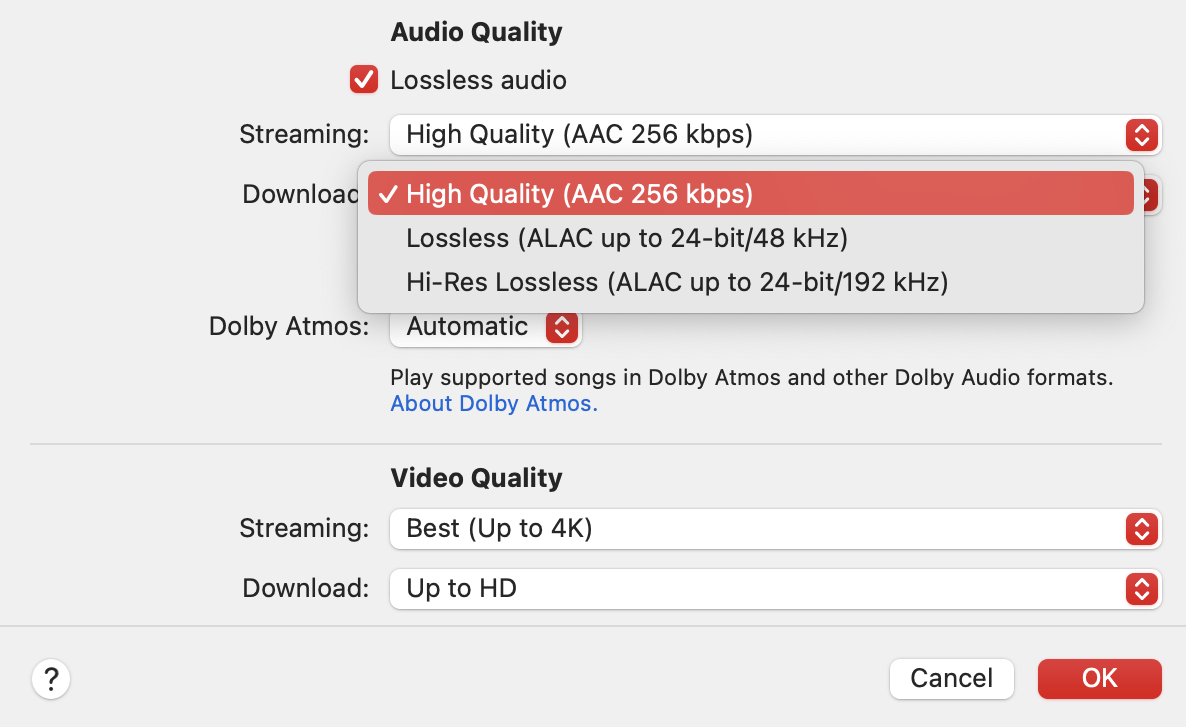
Task: Confirm settings with the OK button
Action: click(x=1099, y=679)
